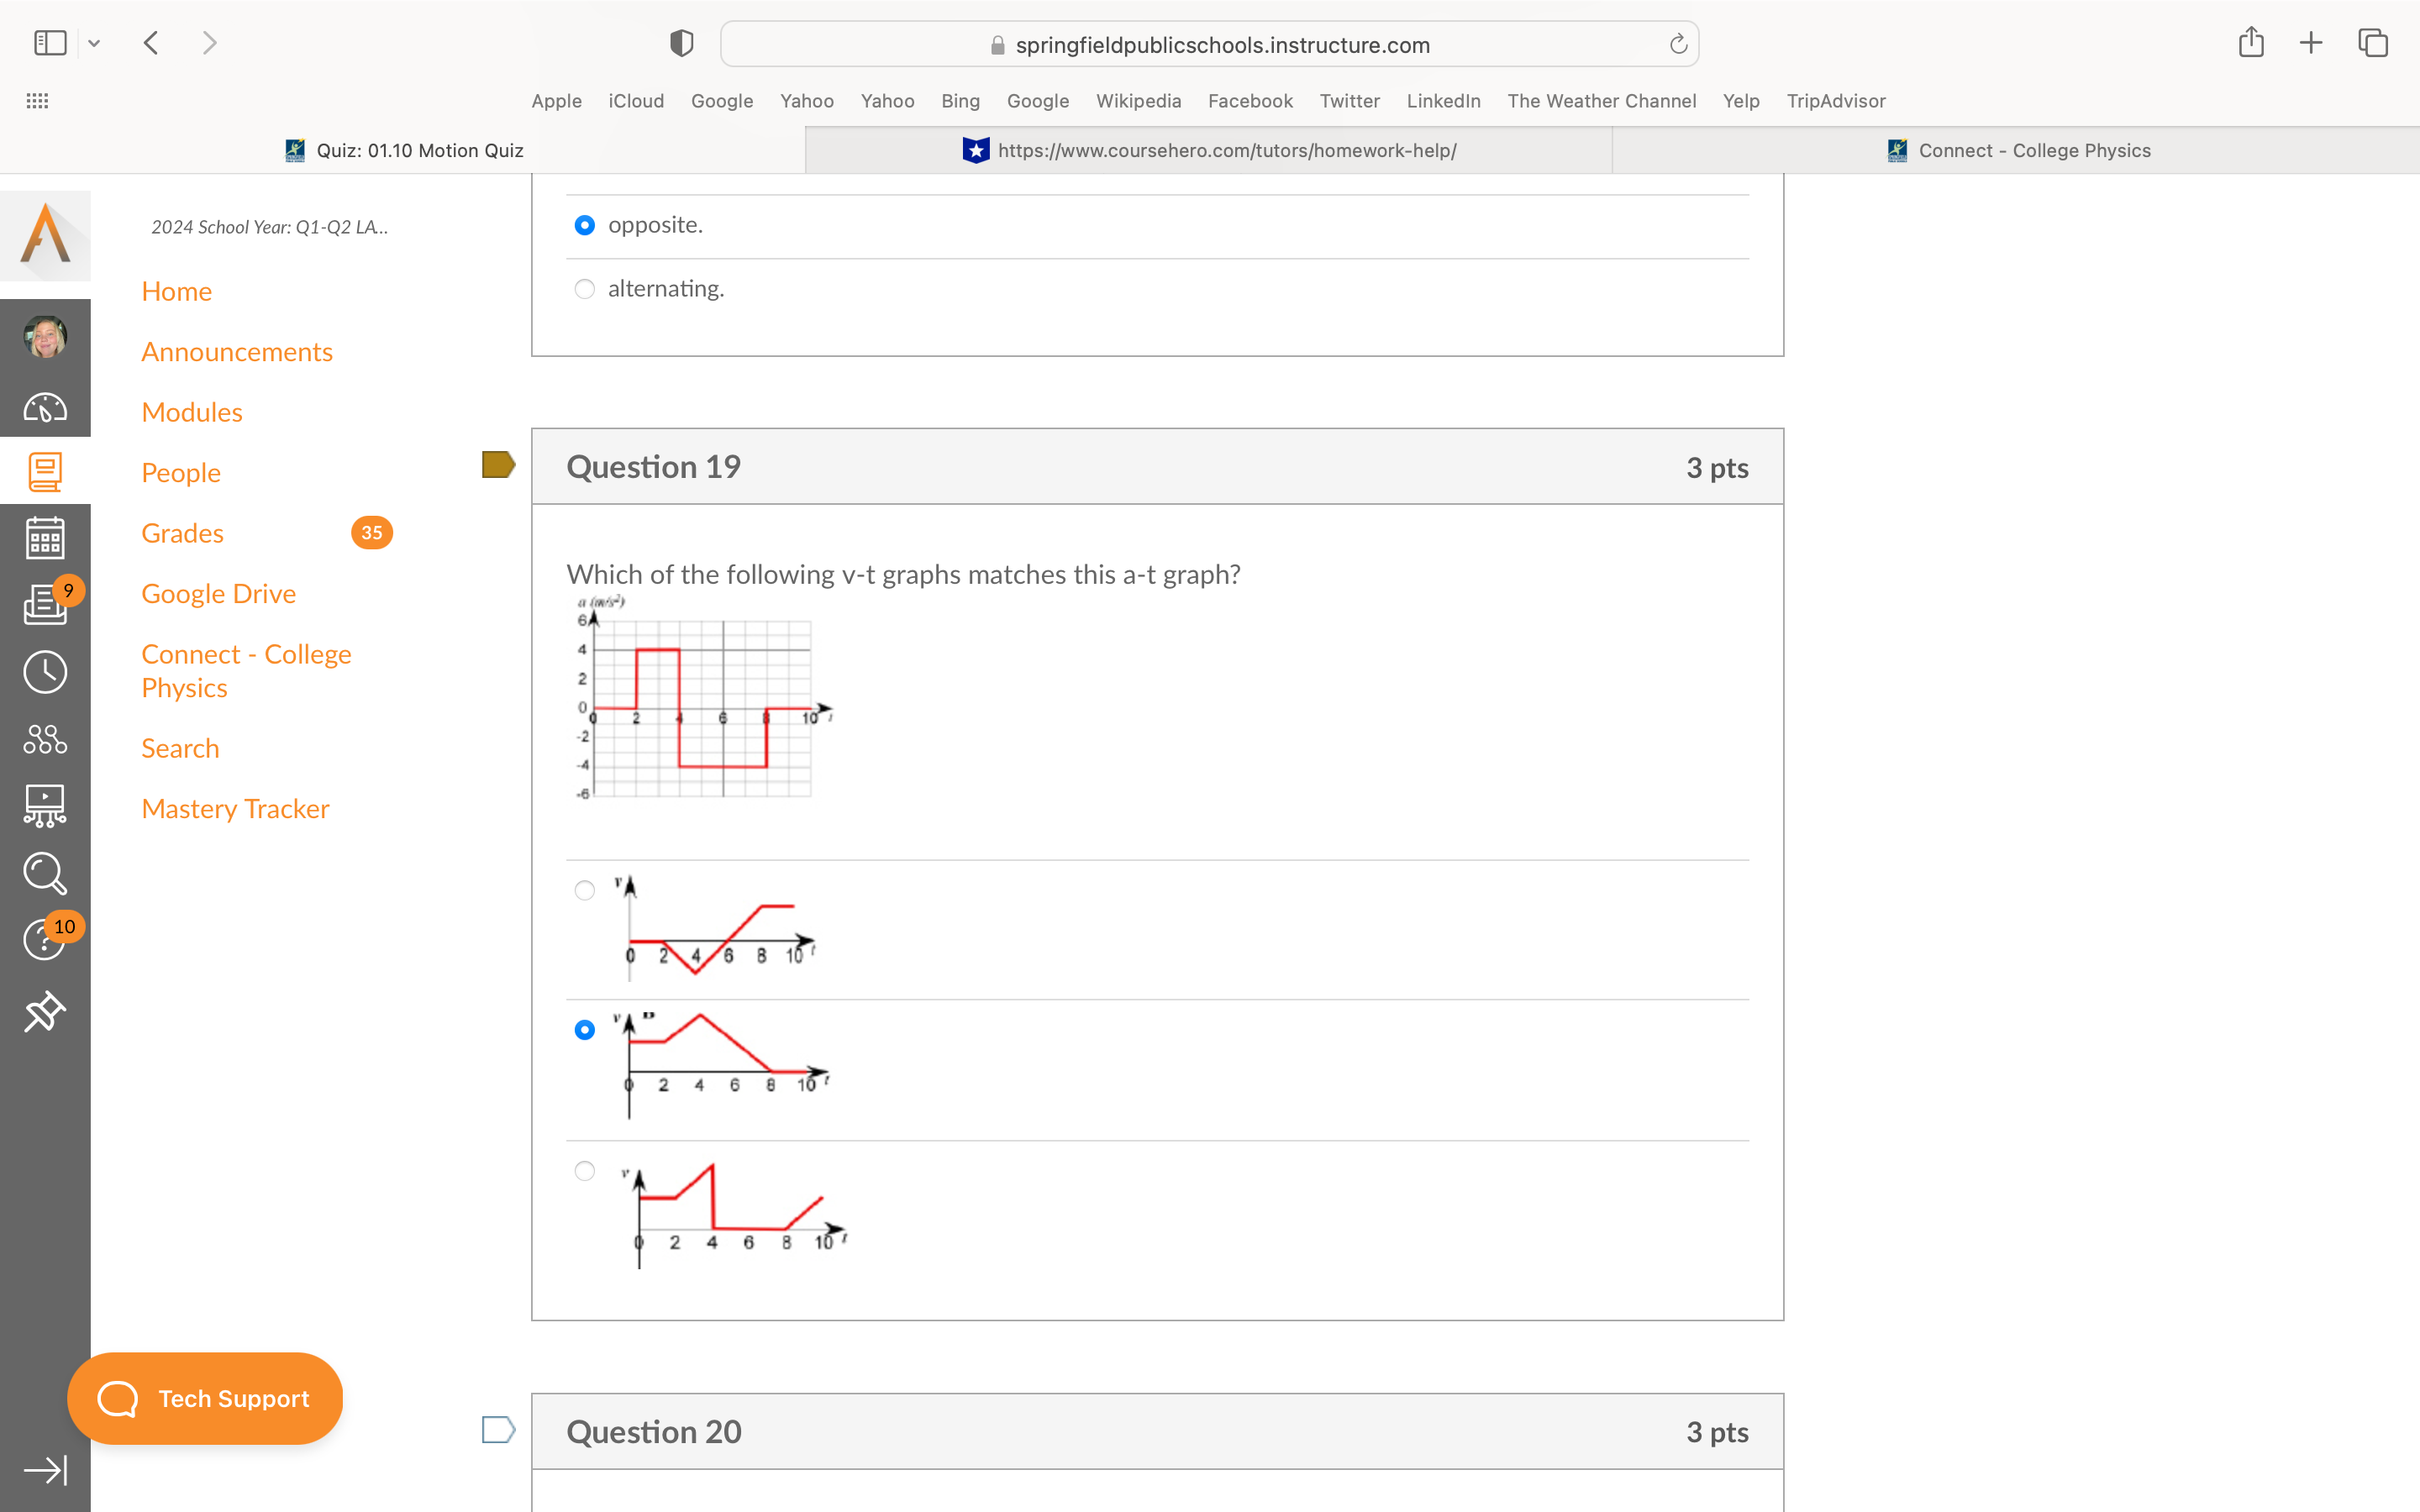The image size is (2420, 1512).
Task: Open Grades from the course menu
Action: (x=182, y=532)
